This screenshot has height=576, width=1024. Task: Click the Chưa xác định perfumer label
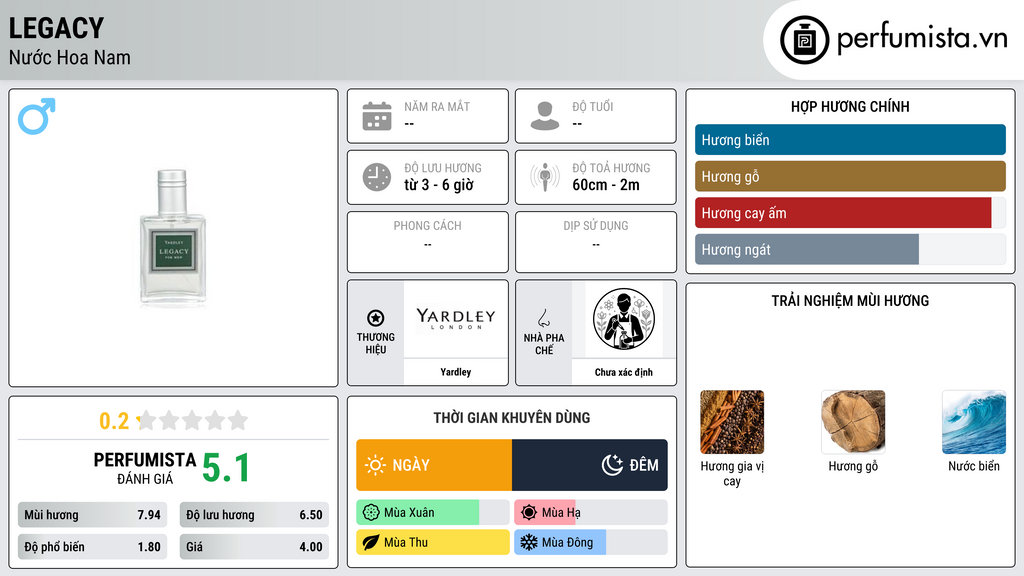pyautogui.click(x=624, y=372)
